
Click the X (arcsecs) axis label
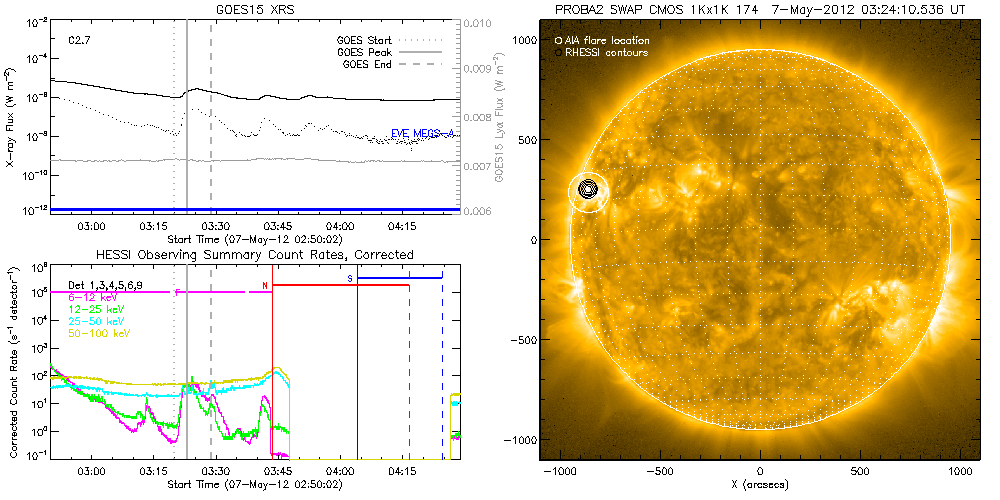tap(760, 484)
